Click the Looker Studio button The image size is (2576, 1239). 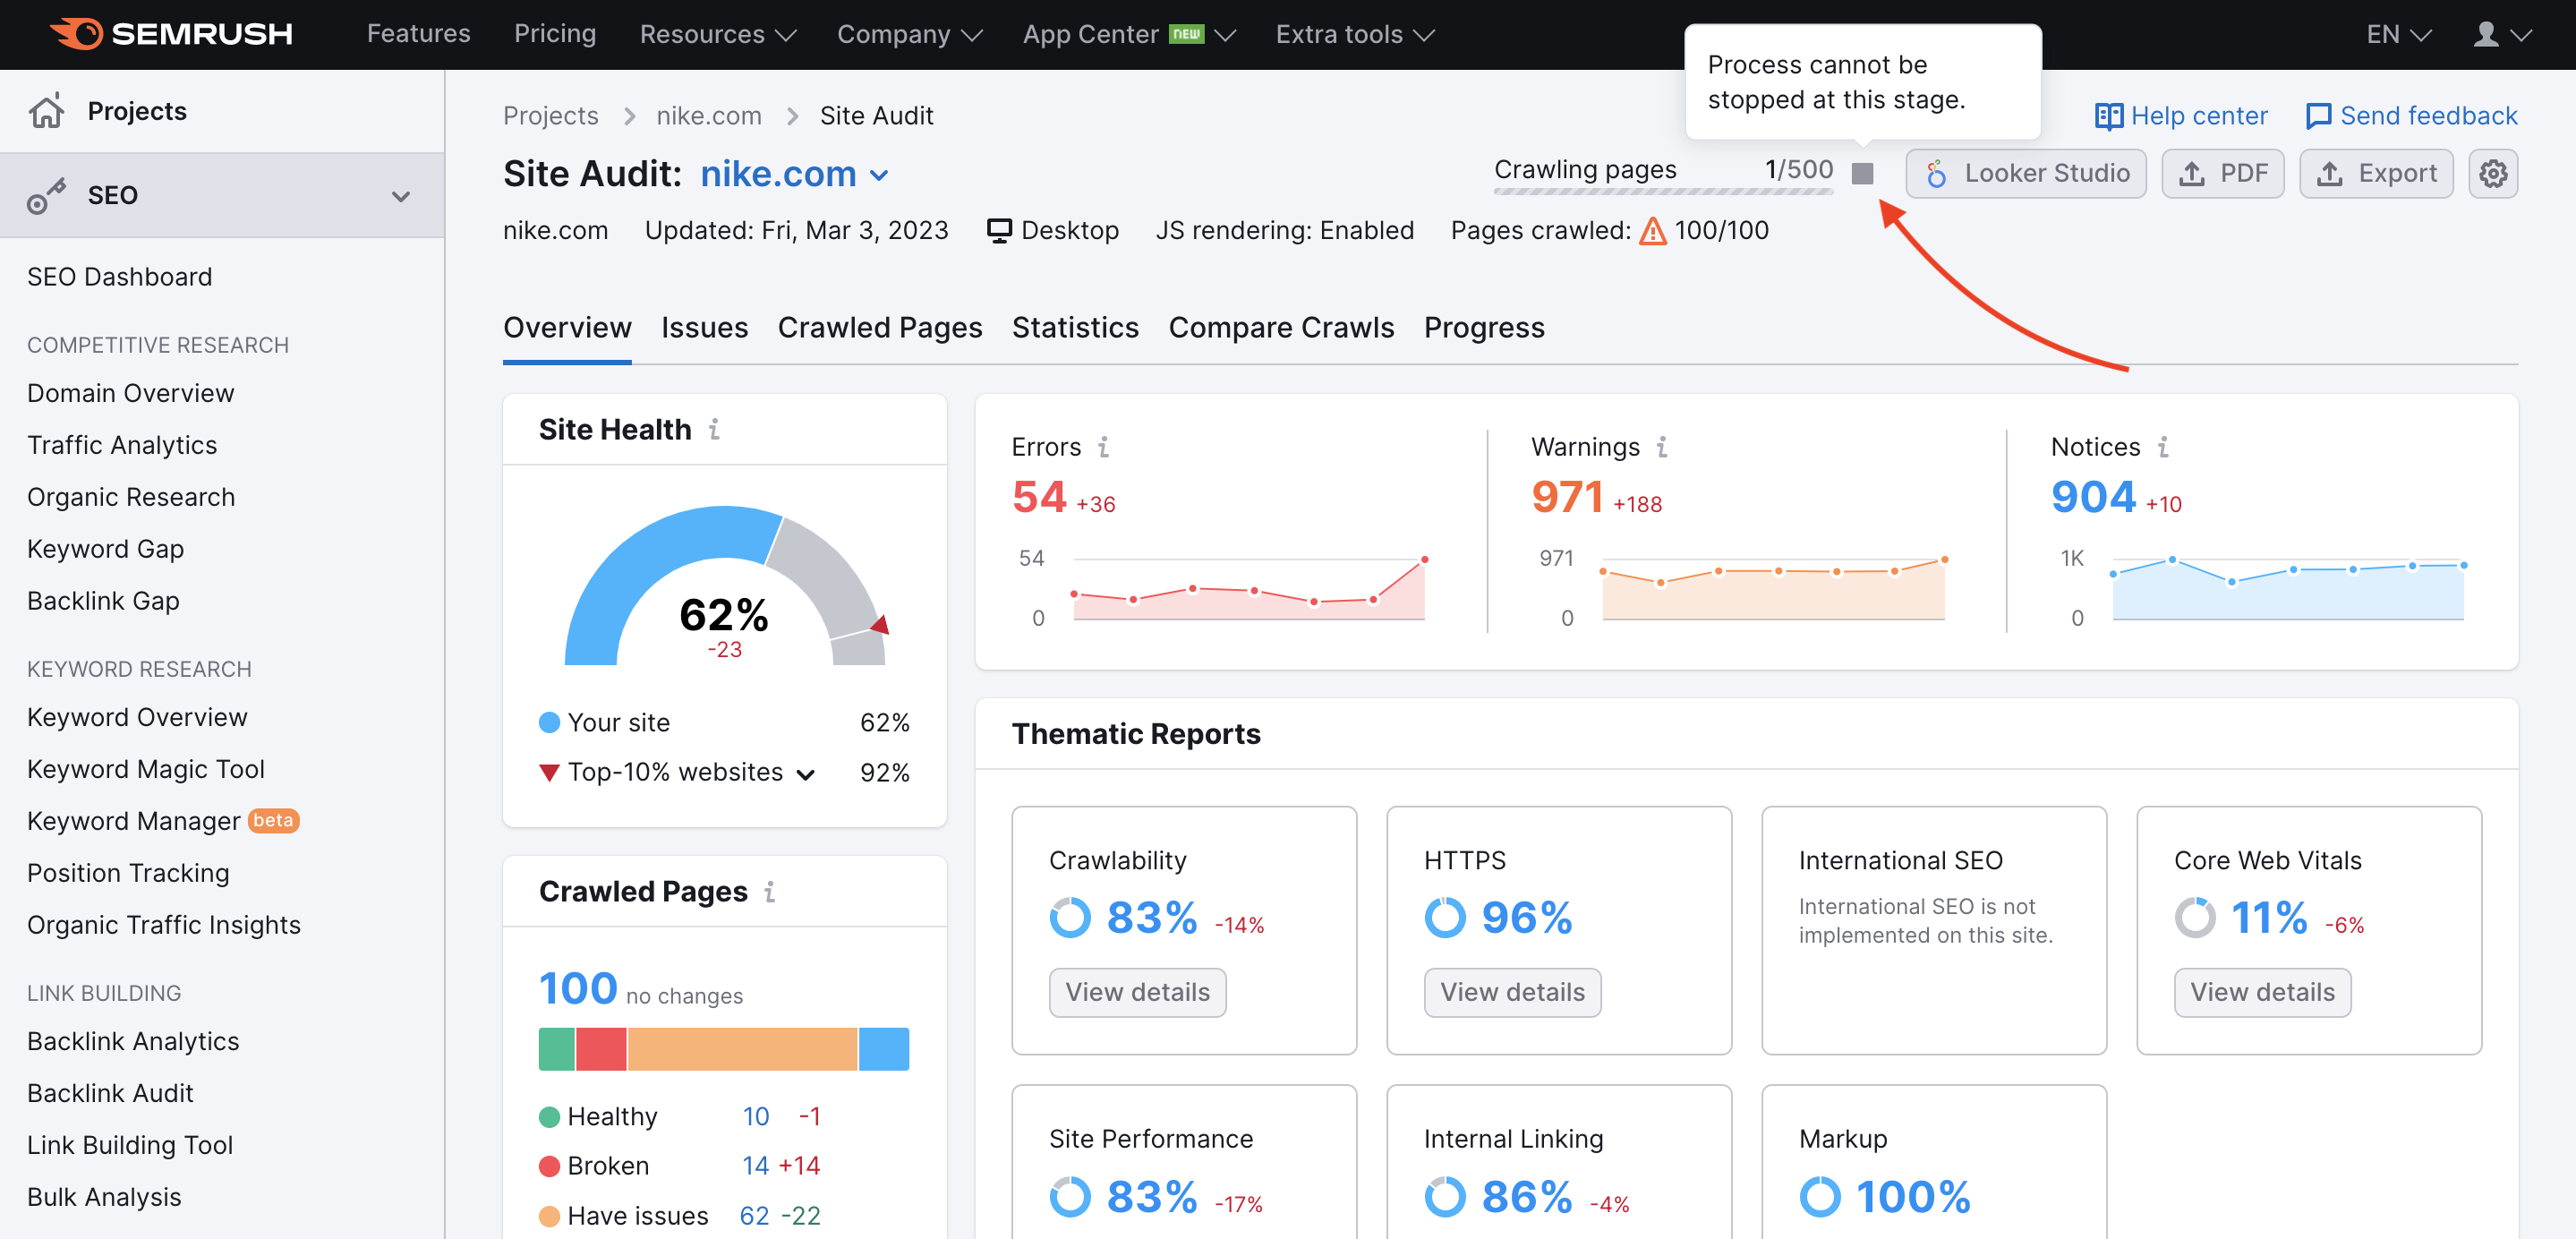coord(2025,173)
